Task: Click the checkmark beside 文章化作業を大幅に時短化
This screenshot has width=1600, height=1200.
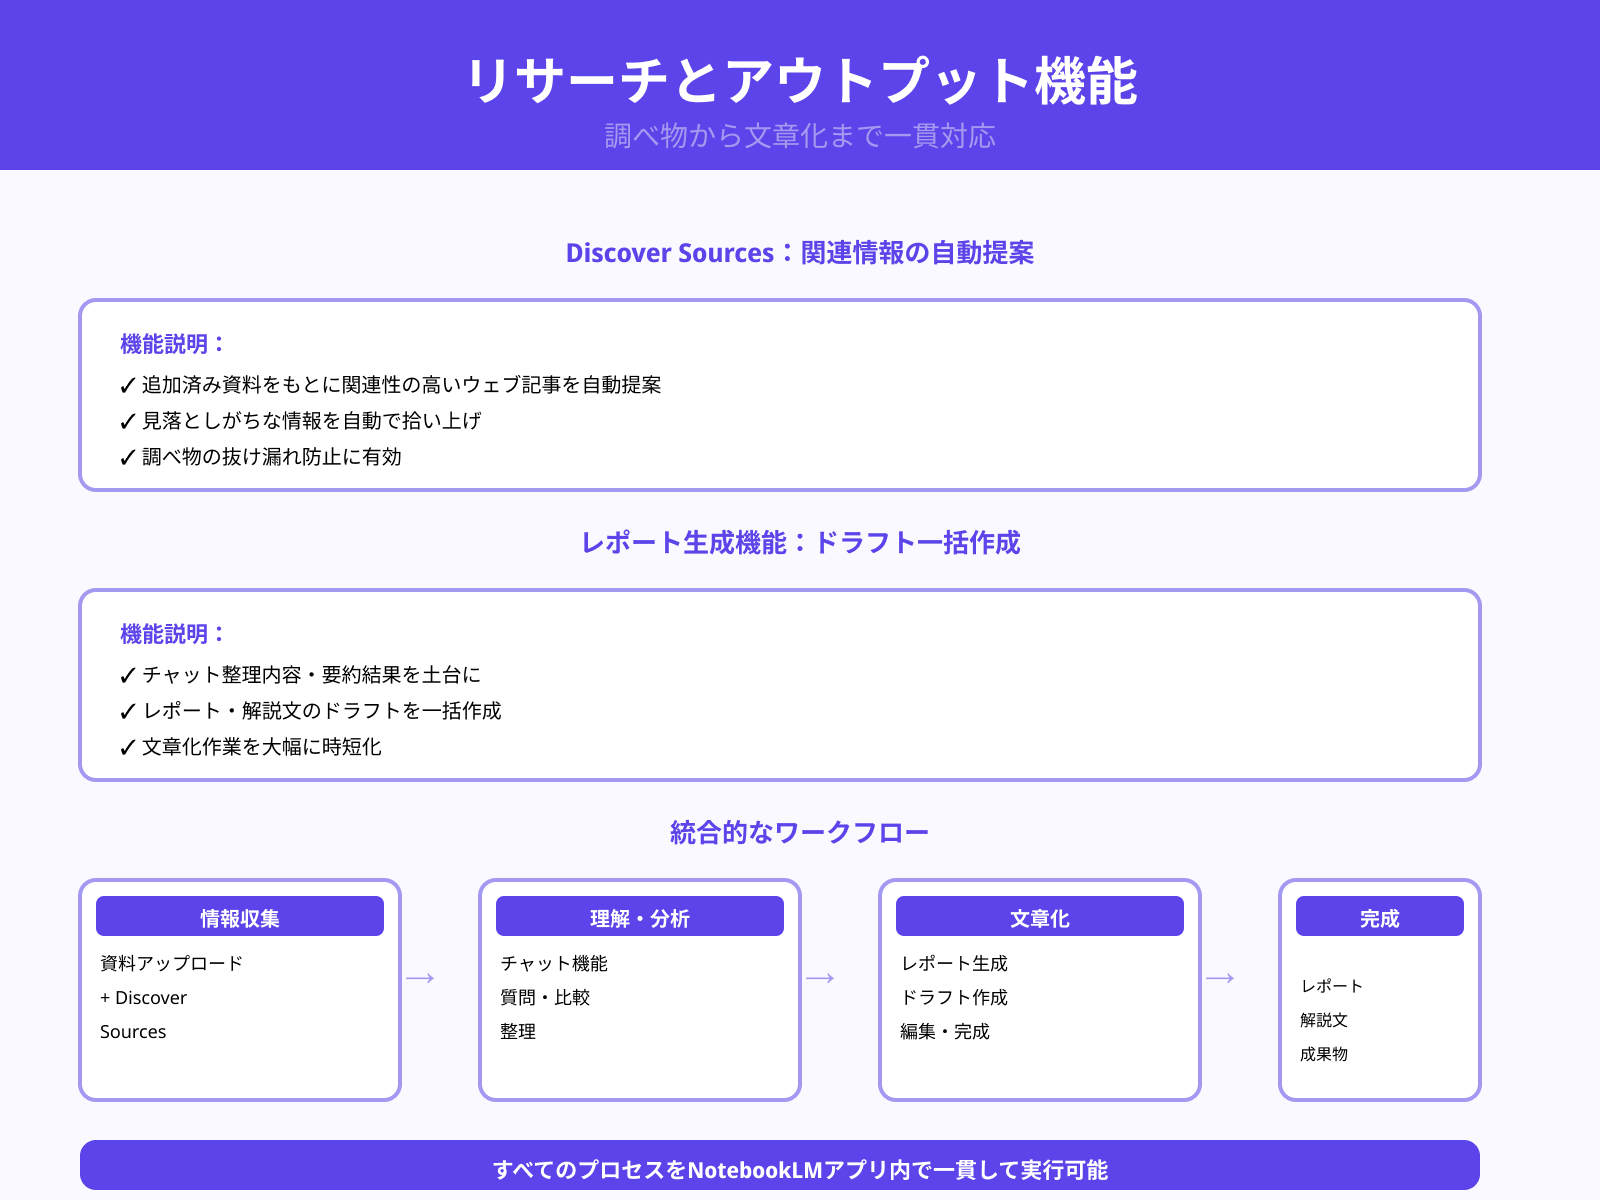Action: (126, 747)
